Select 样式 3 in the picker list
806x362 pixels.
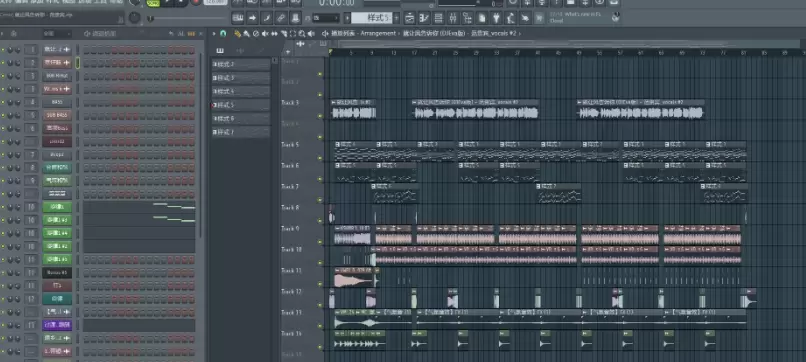241,78
